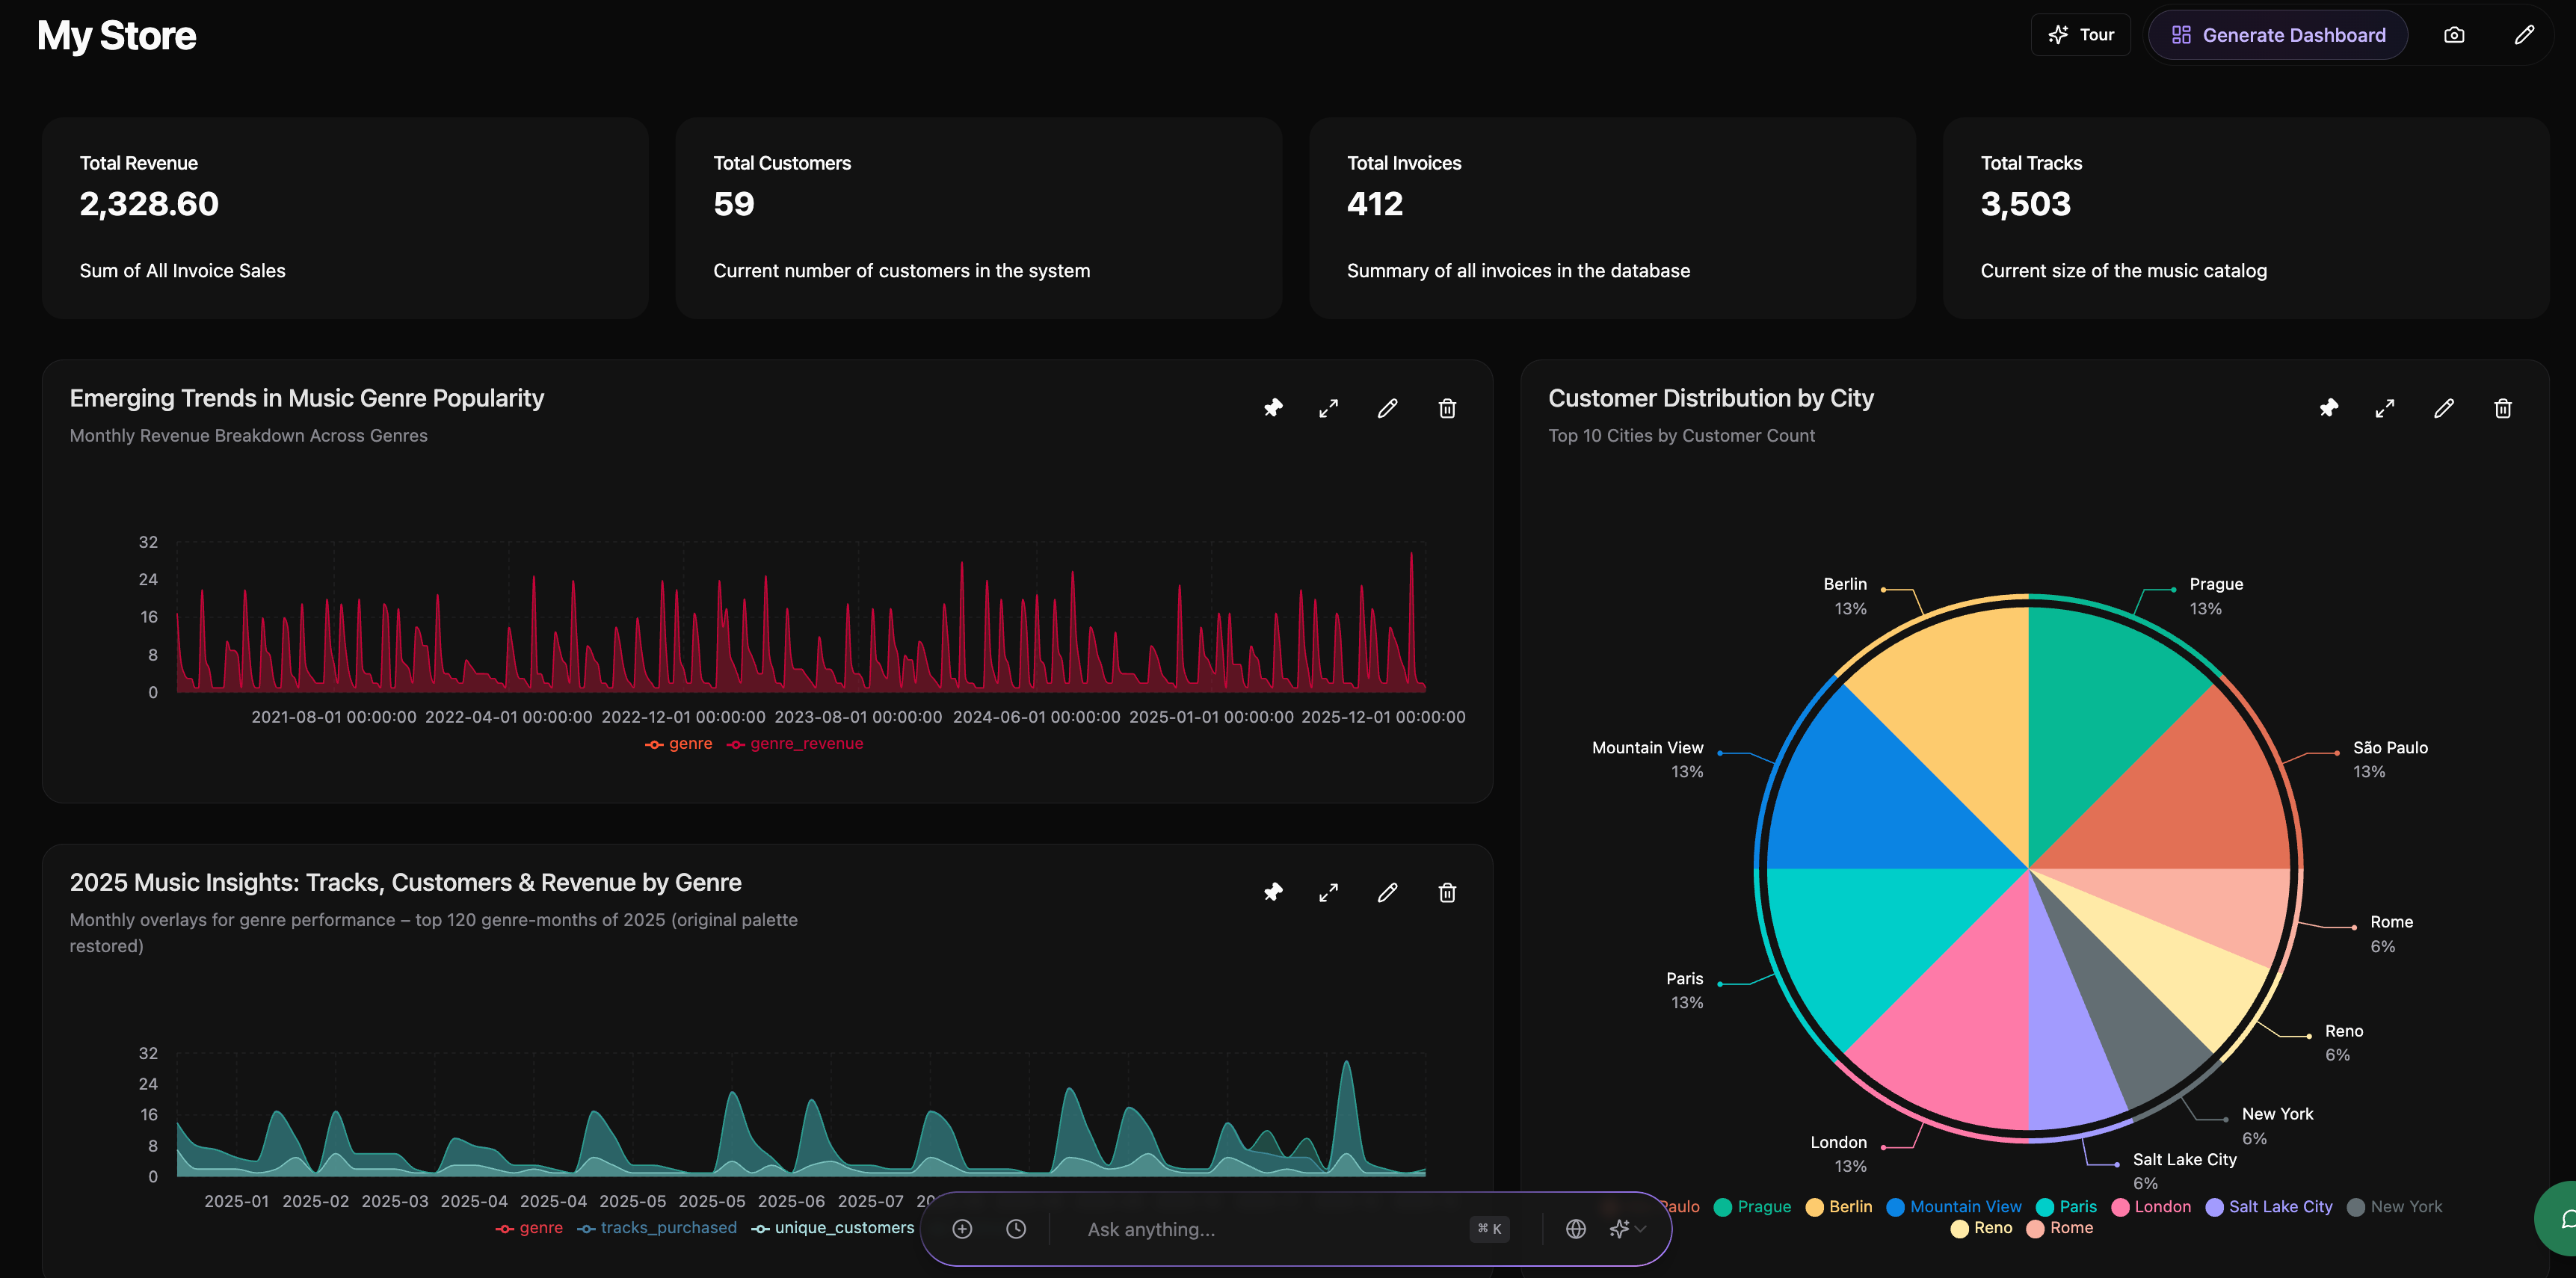The width and height of the screenshot is (2576, 1278).
Task: Take a dashboard snapshot with the camera icon
Action: coord(2454,35)
